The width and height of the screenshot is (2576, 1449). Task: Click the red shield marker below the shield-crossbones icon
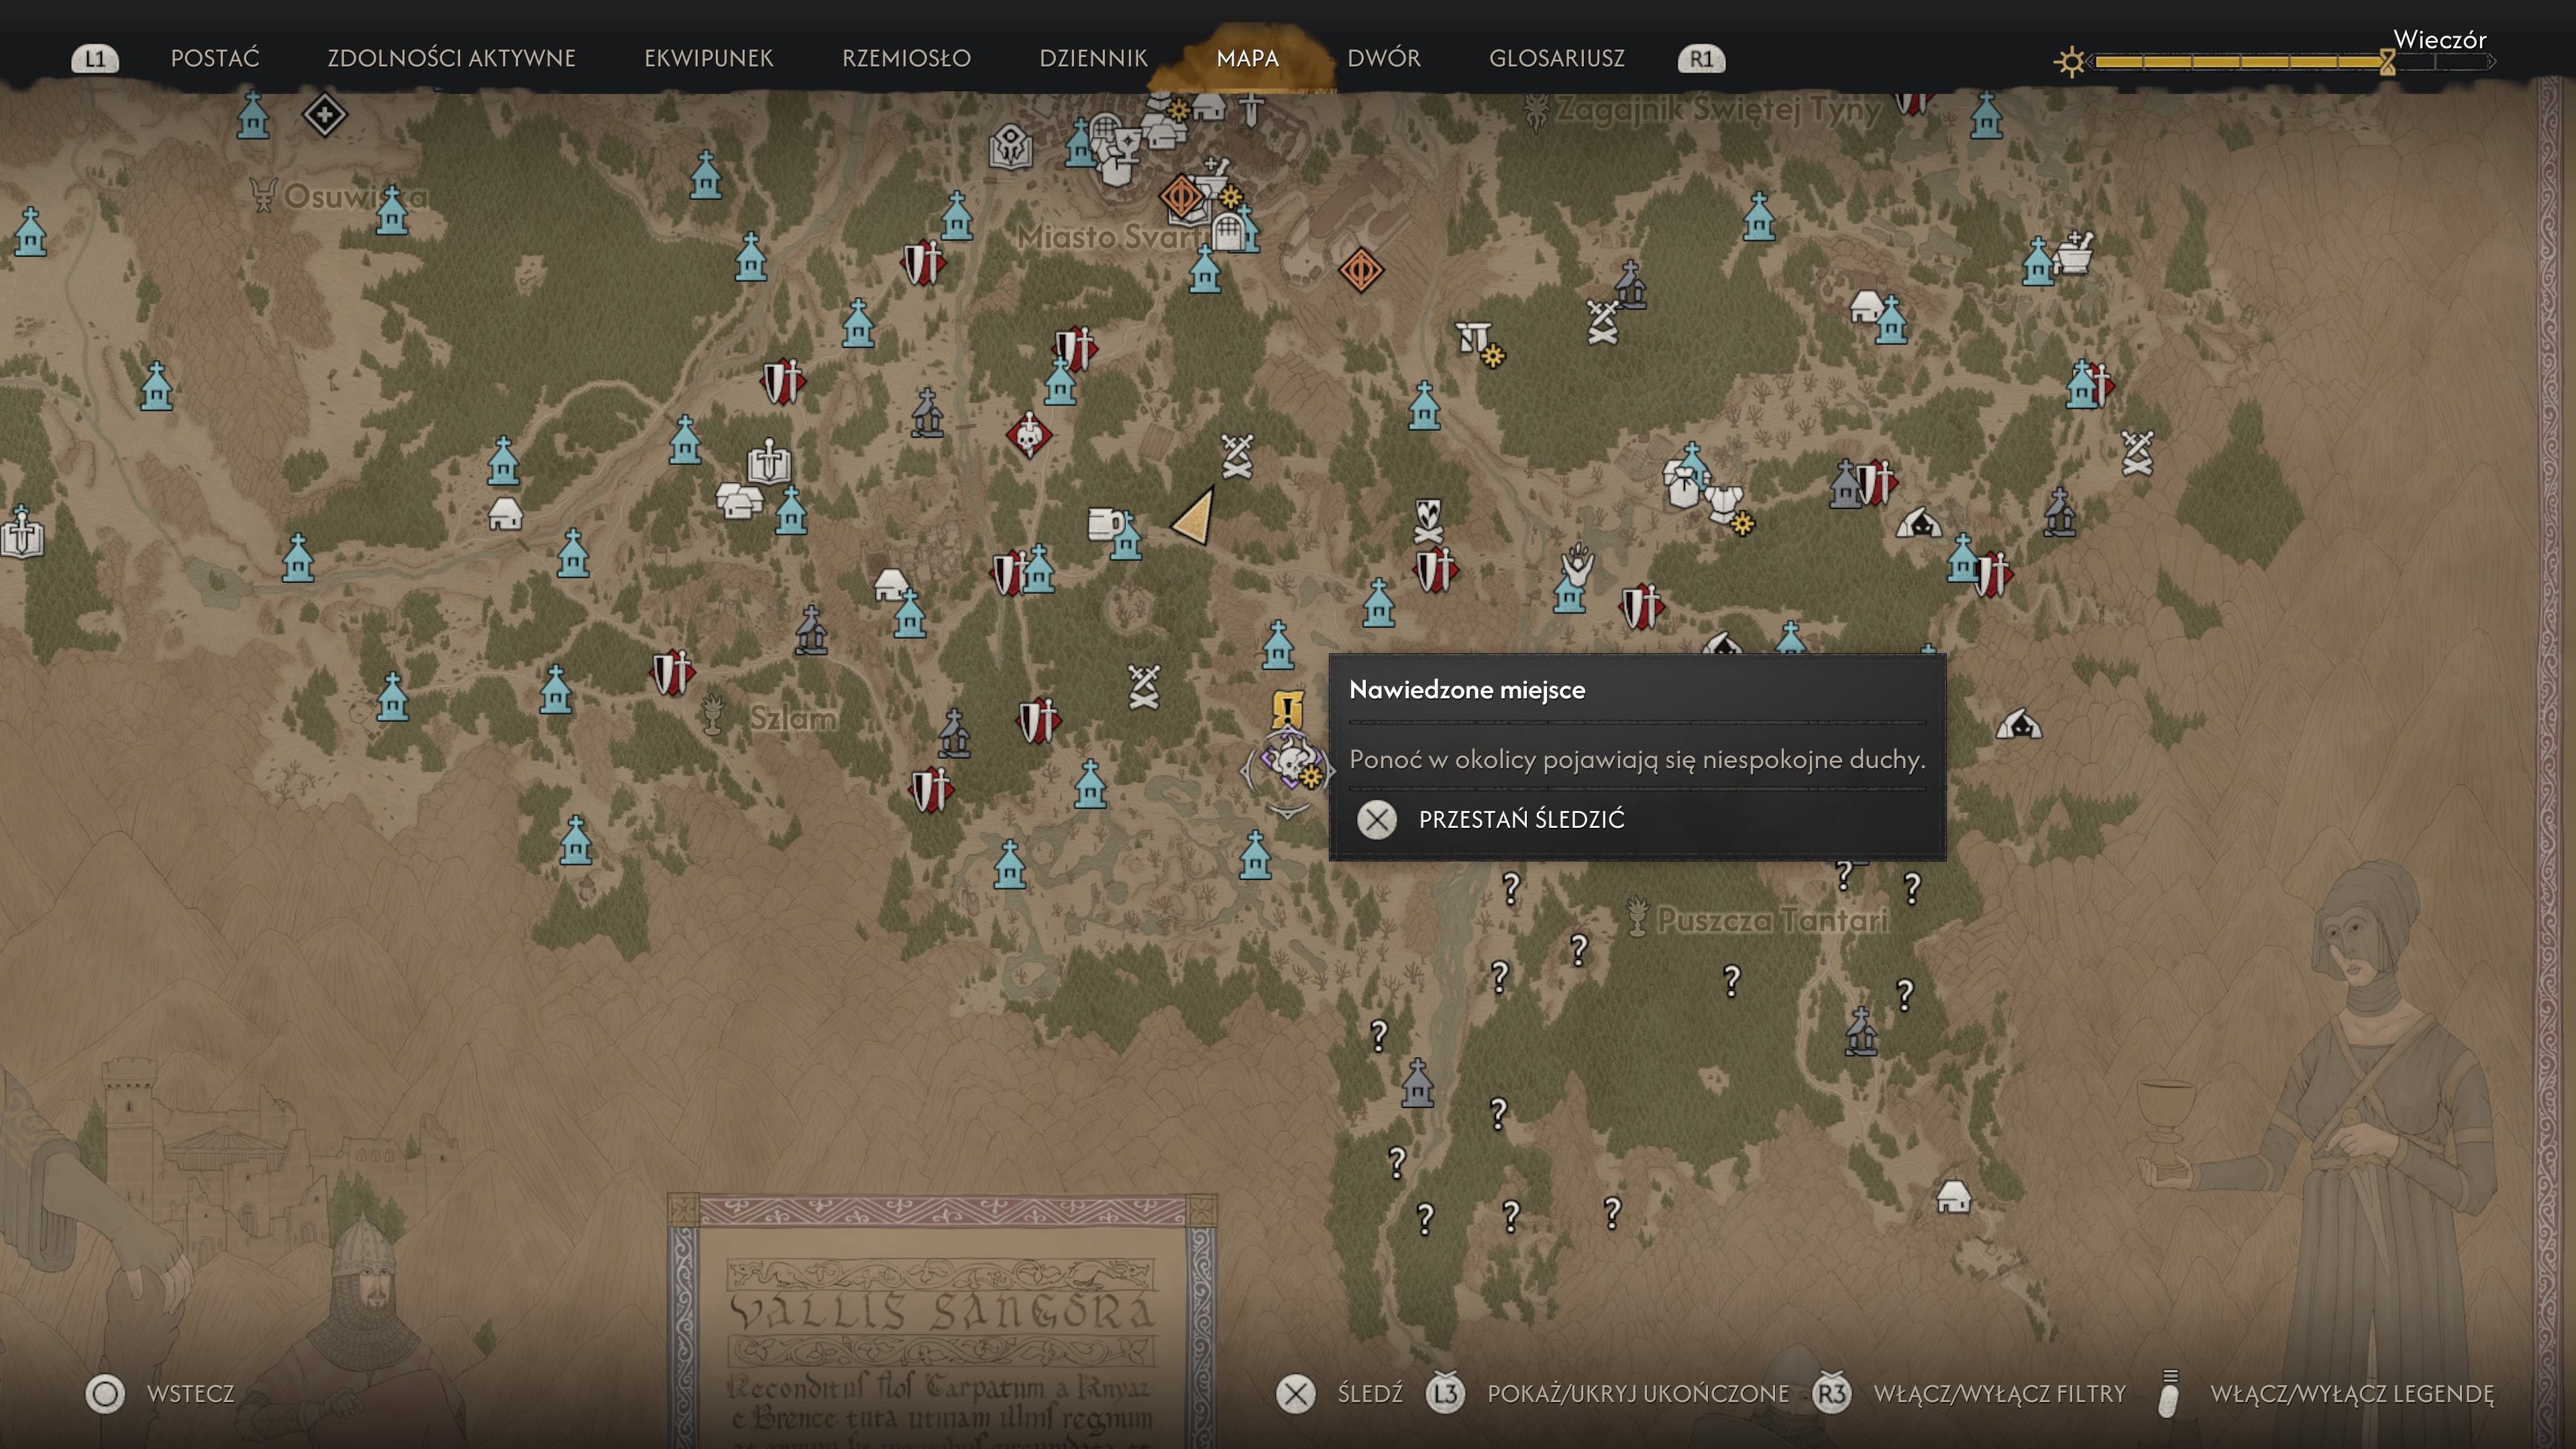[1436, 571]
